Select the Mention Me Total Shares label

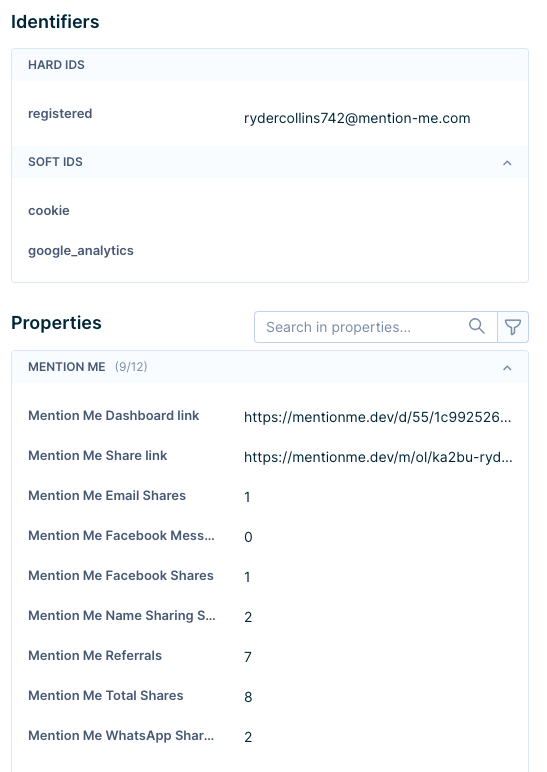pos(105,695)
